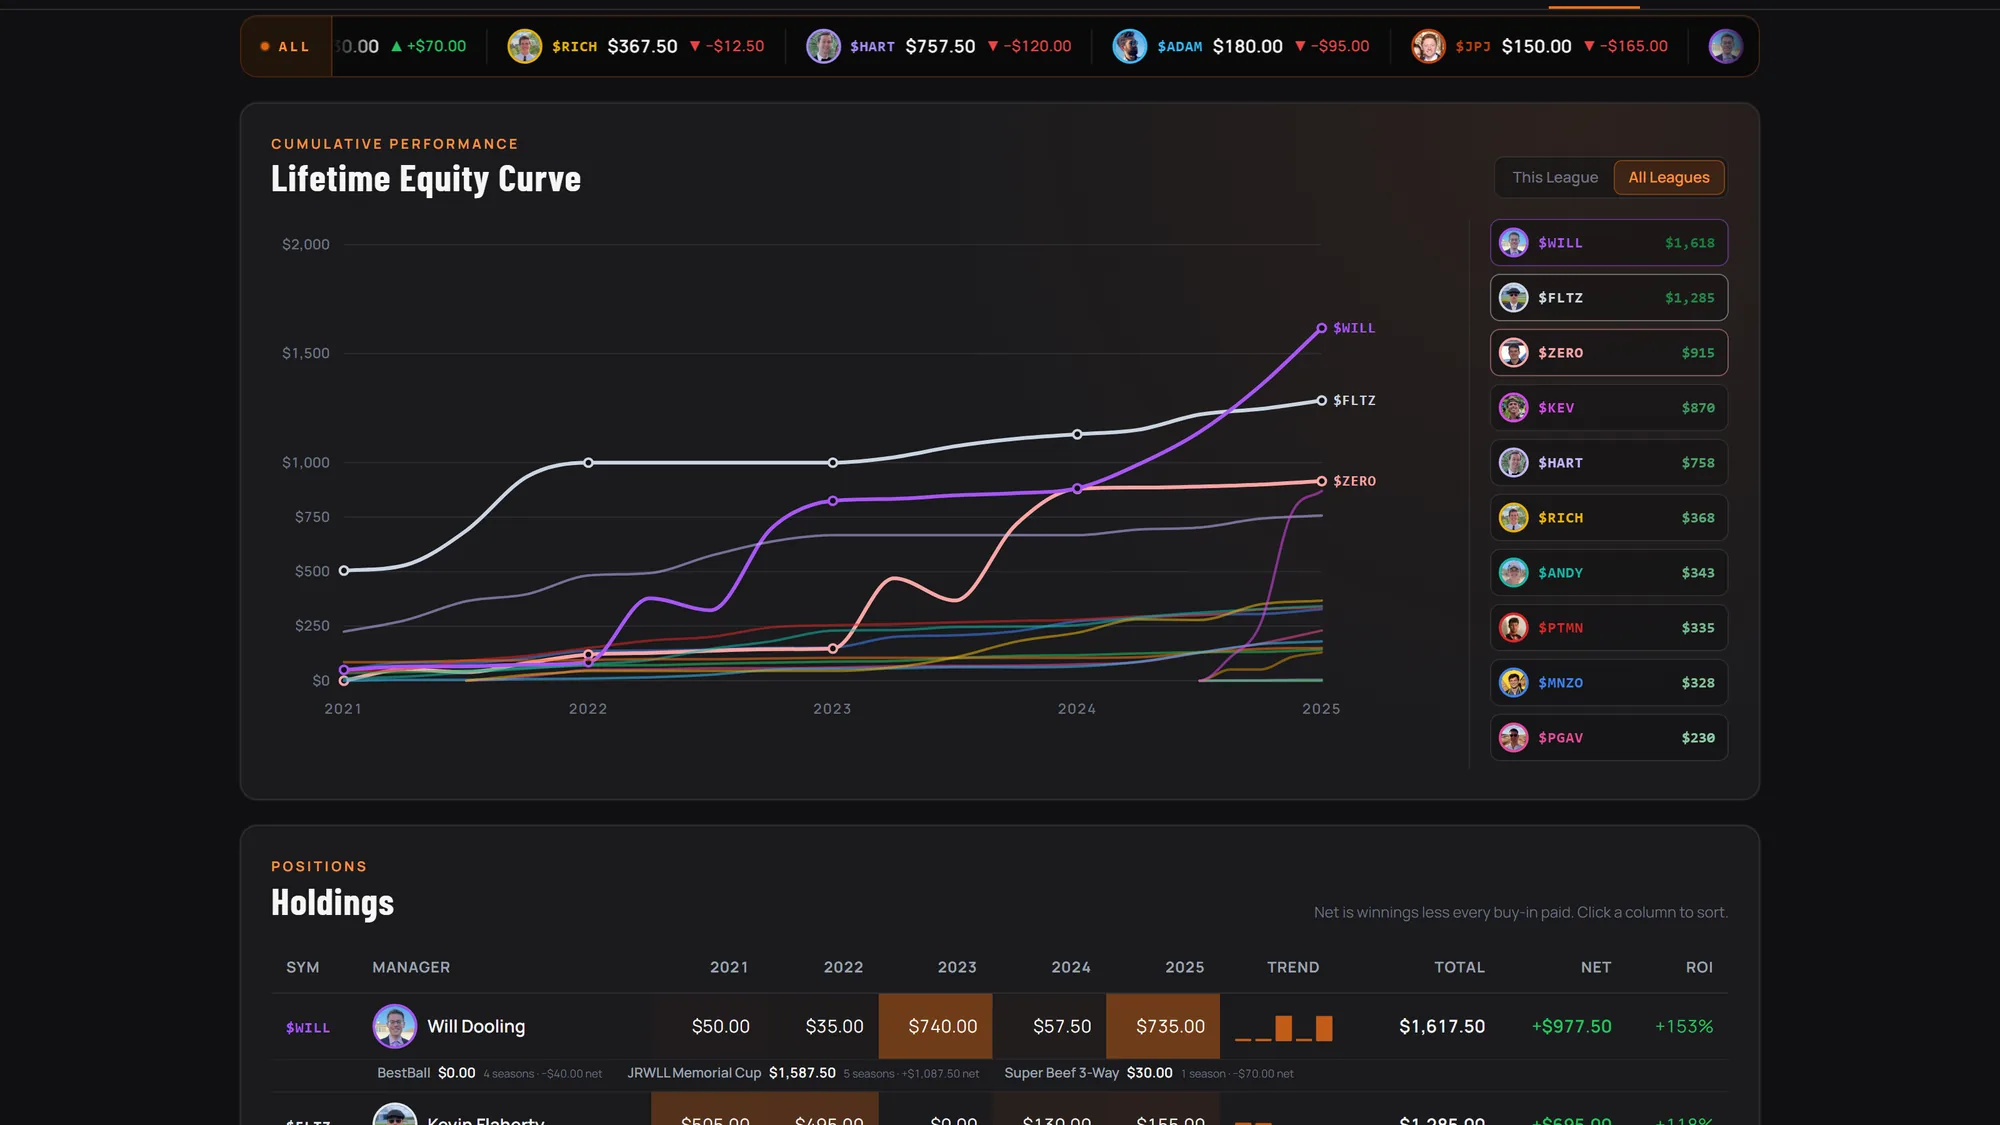Click $WILL endpoint marker at 2025
2000x1125 pixels.
pos(1321,328)
